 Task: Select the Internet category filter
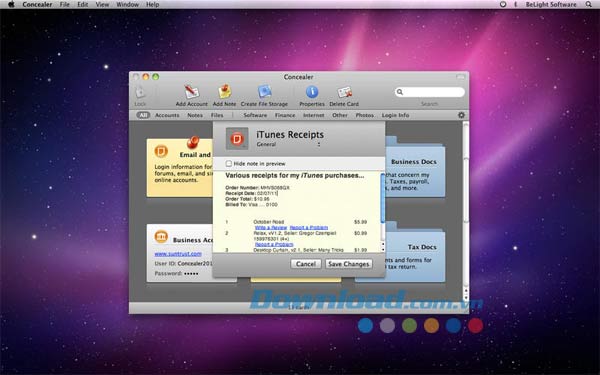point(313,115)
